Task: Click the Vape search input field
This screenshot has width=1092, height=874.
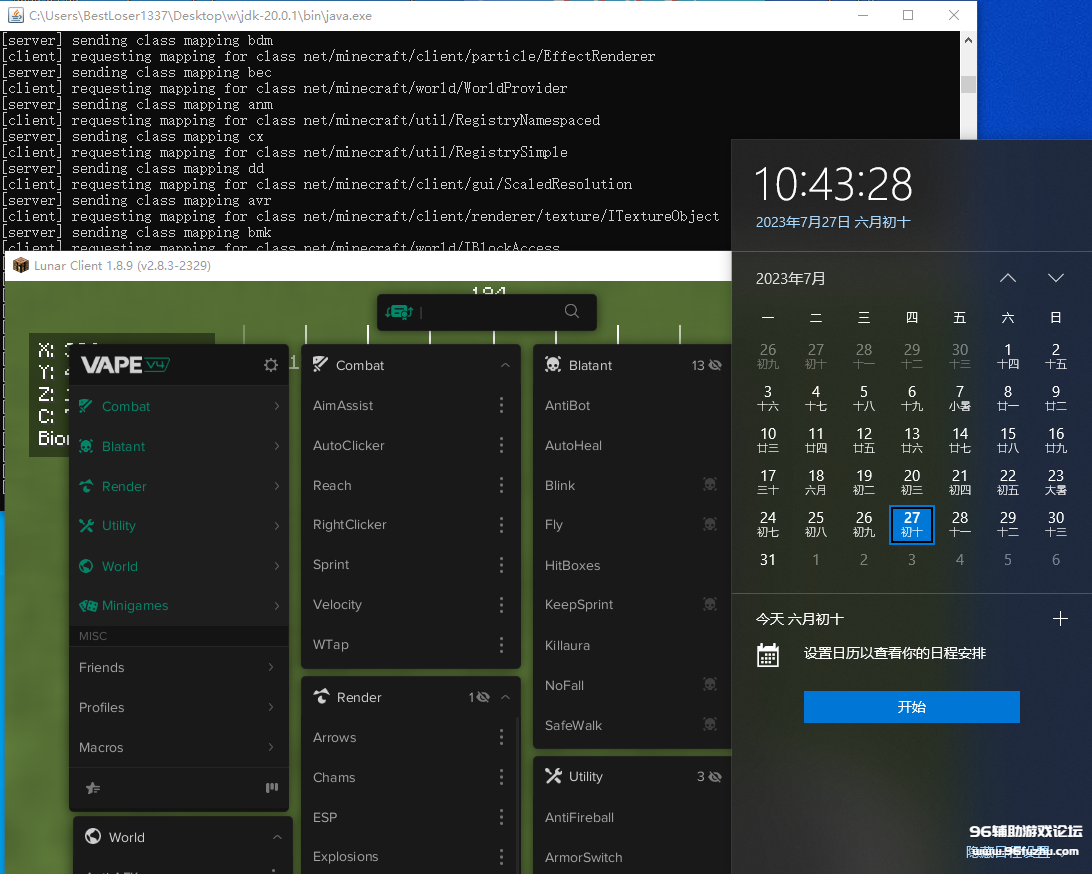Action: pos(490,312)
